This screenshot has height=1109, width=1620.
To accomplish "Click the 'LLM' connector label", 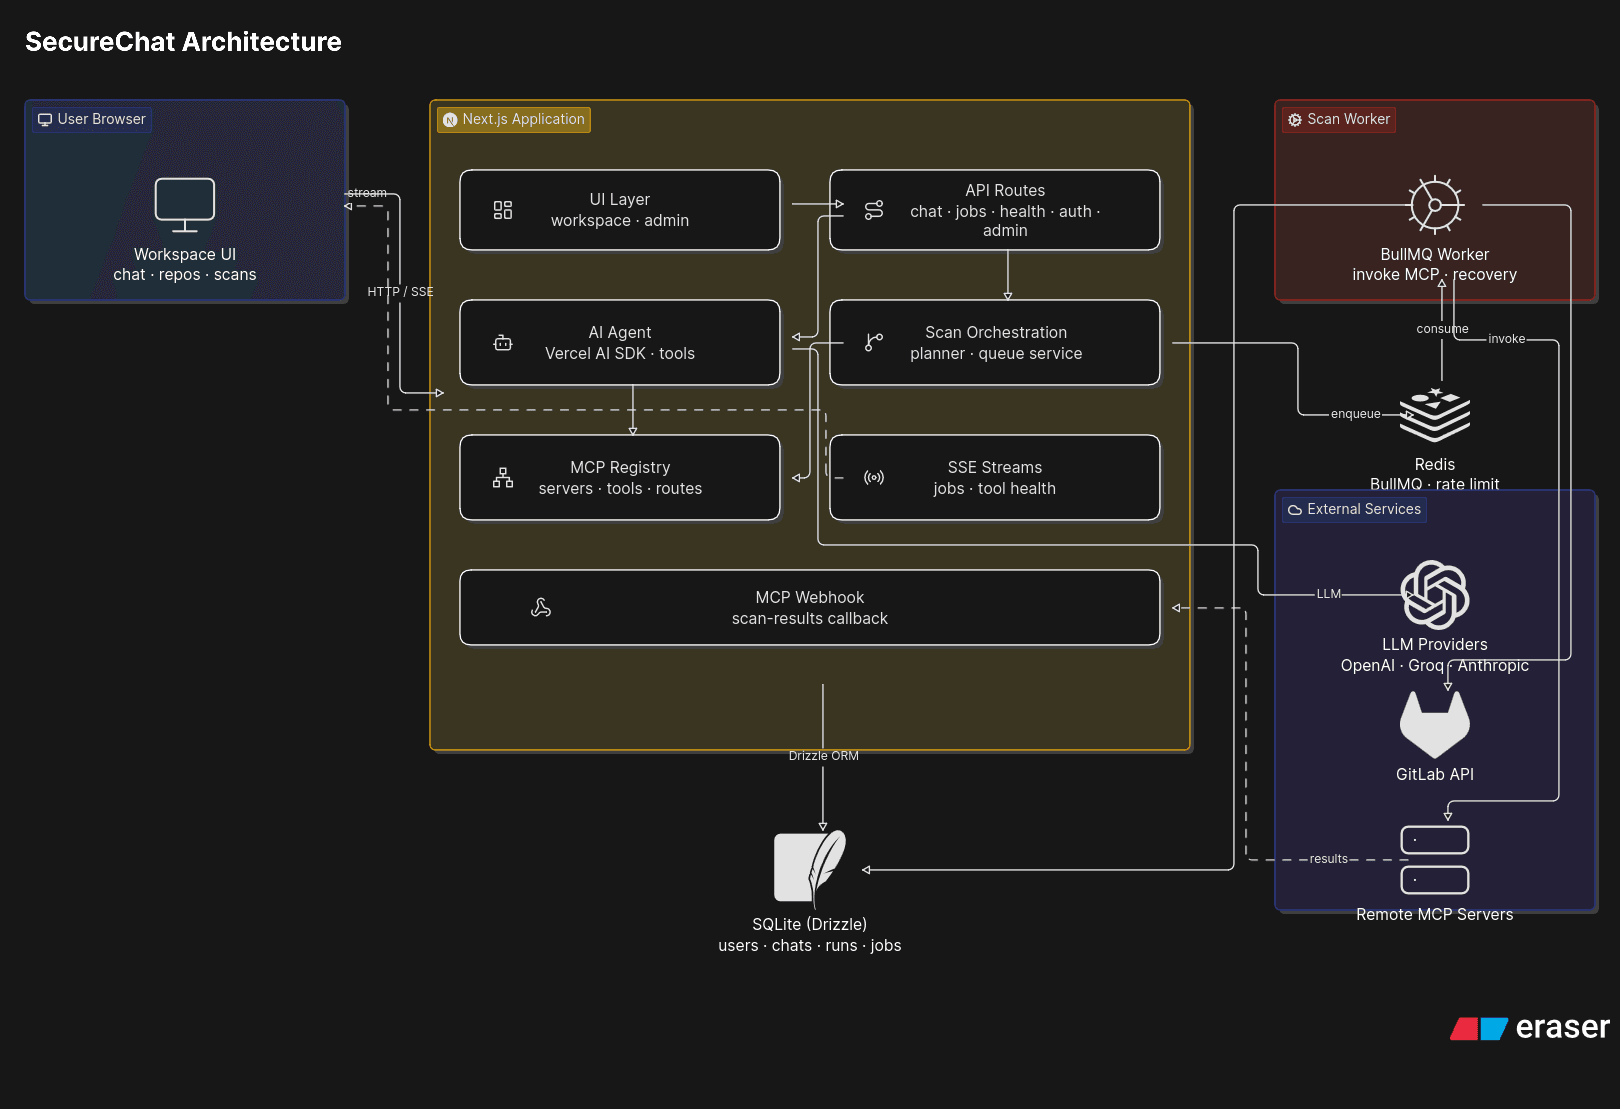I will pyautogui.click(x=1329, y=594).
